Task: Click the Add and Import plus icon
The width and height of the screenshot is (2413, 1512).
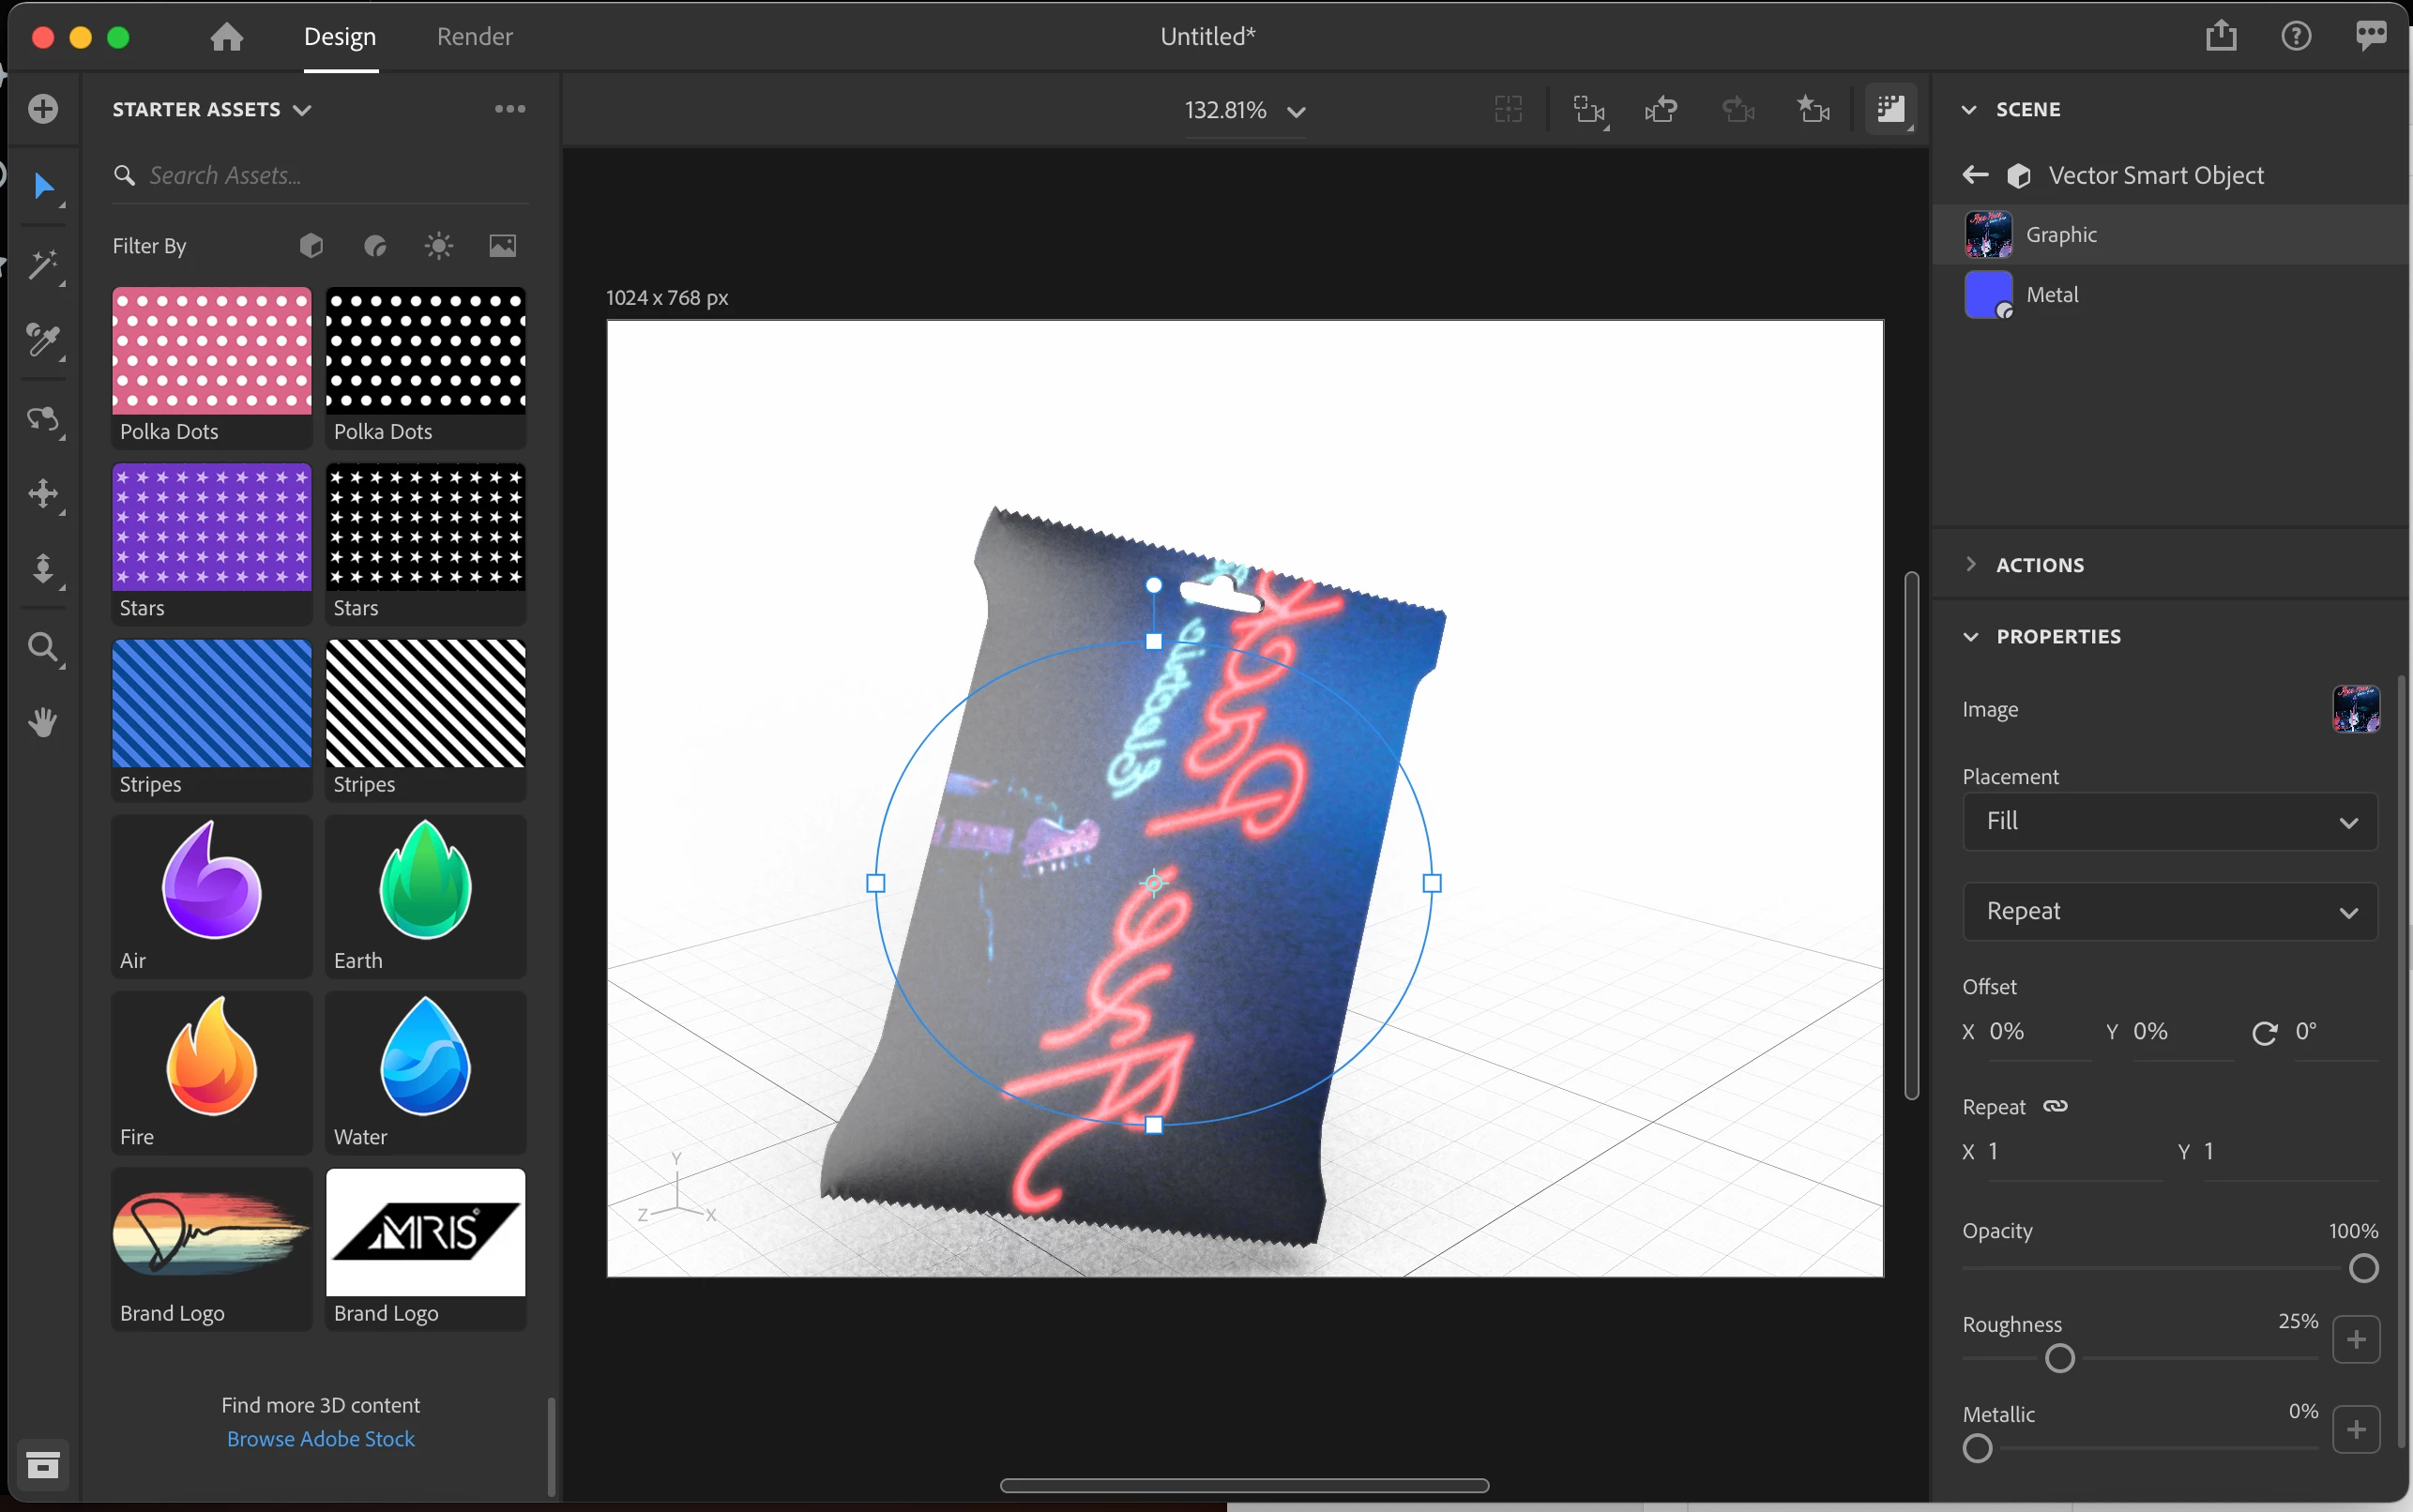Action: point(43,108)
